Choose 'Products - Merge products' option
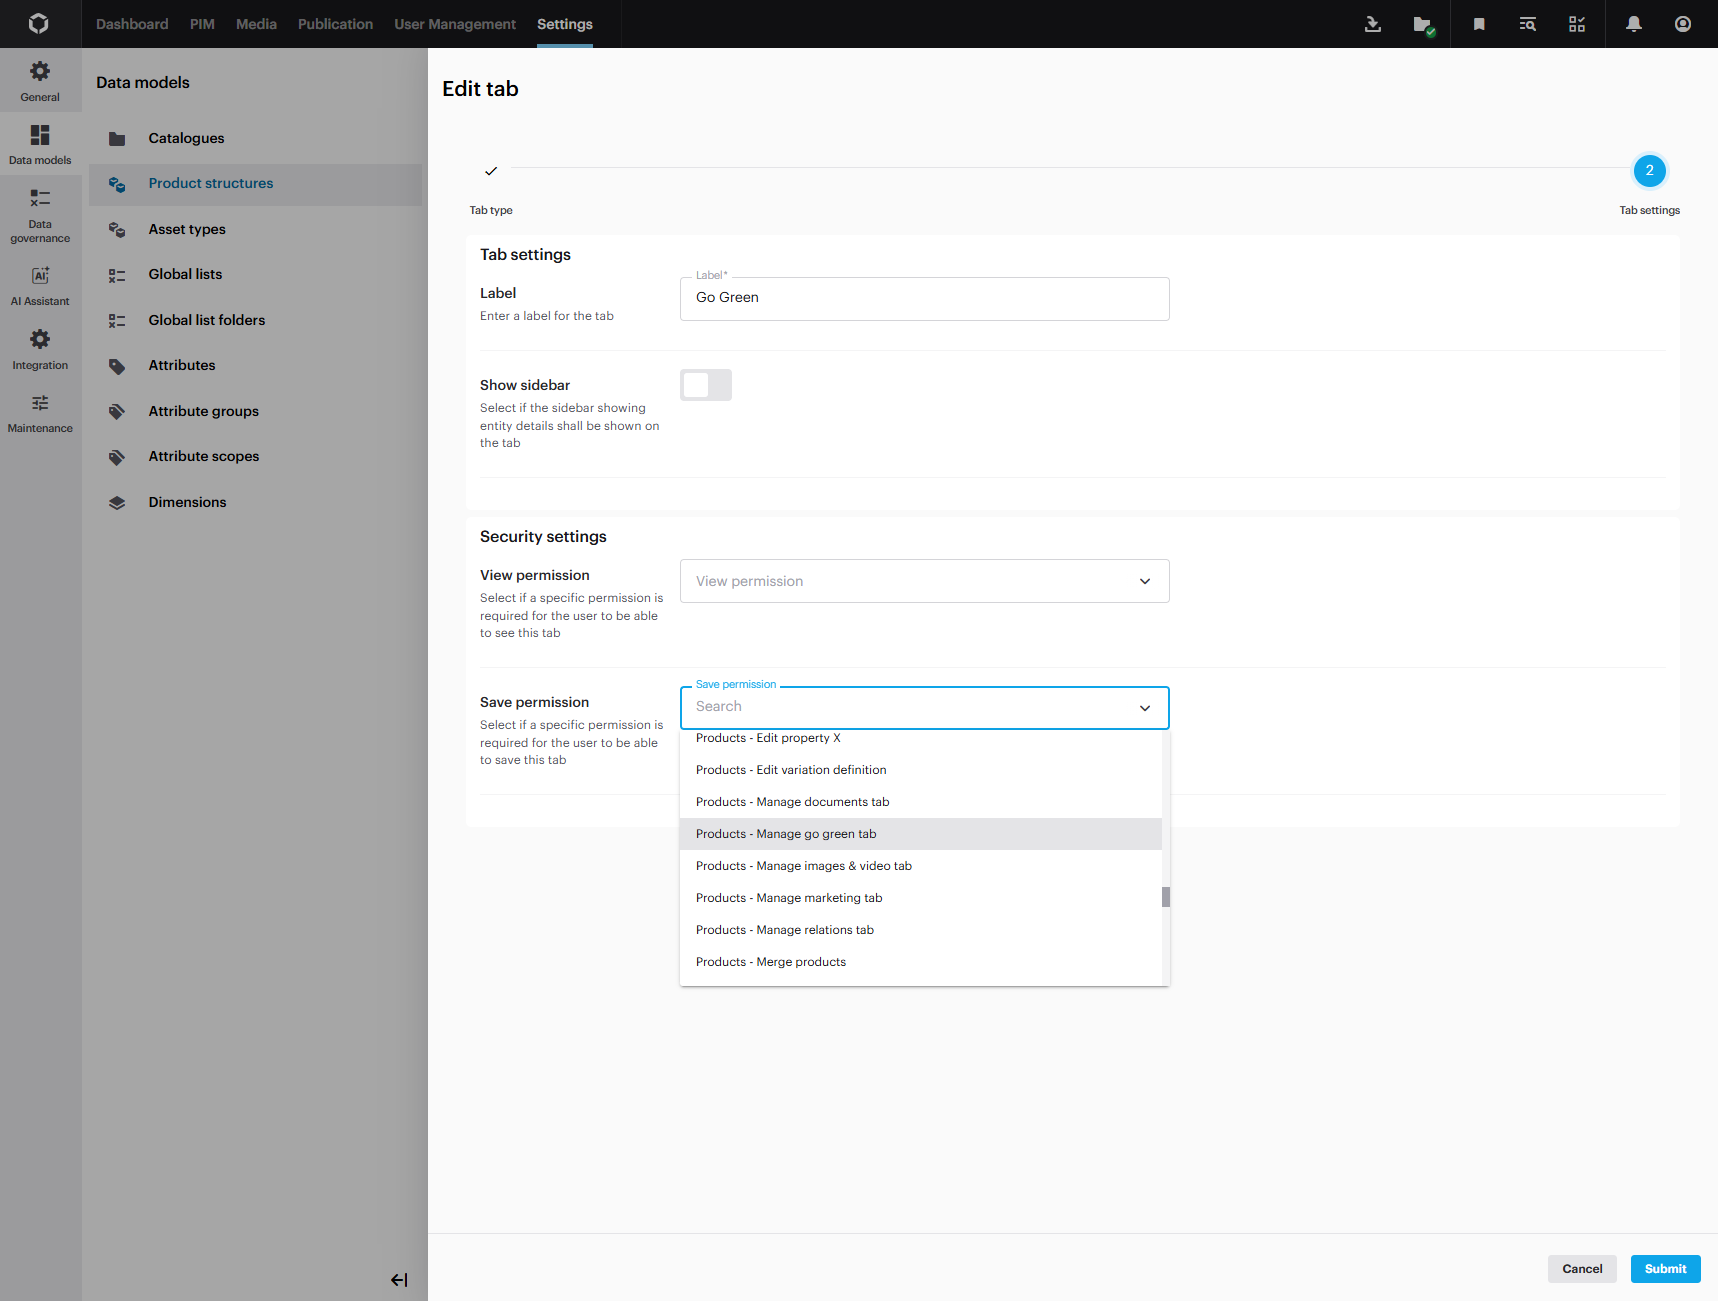The width and height of the screenshot is (1718, 1301). click(771, 962)
